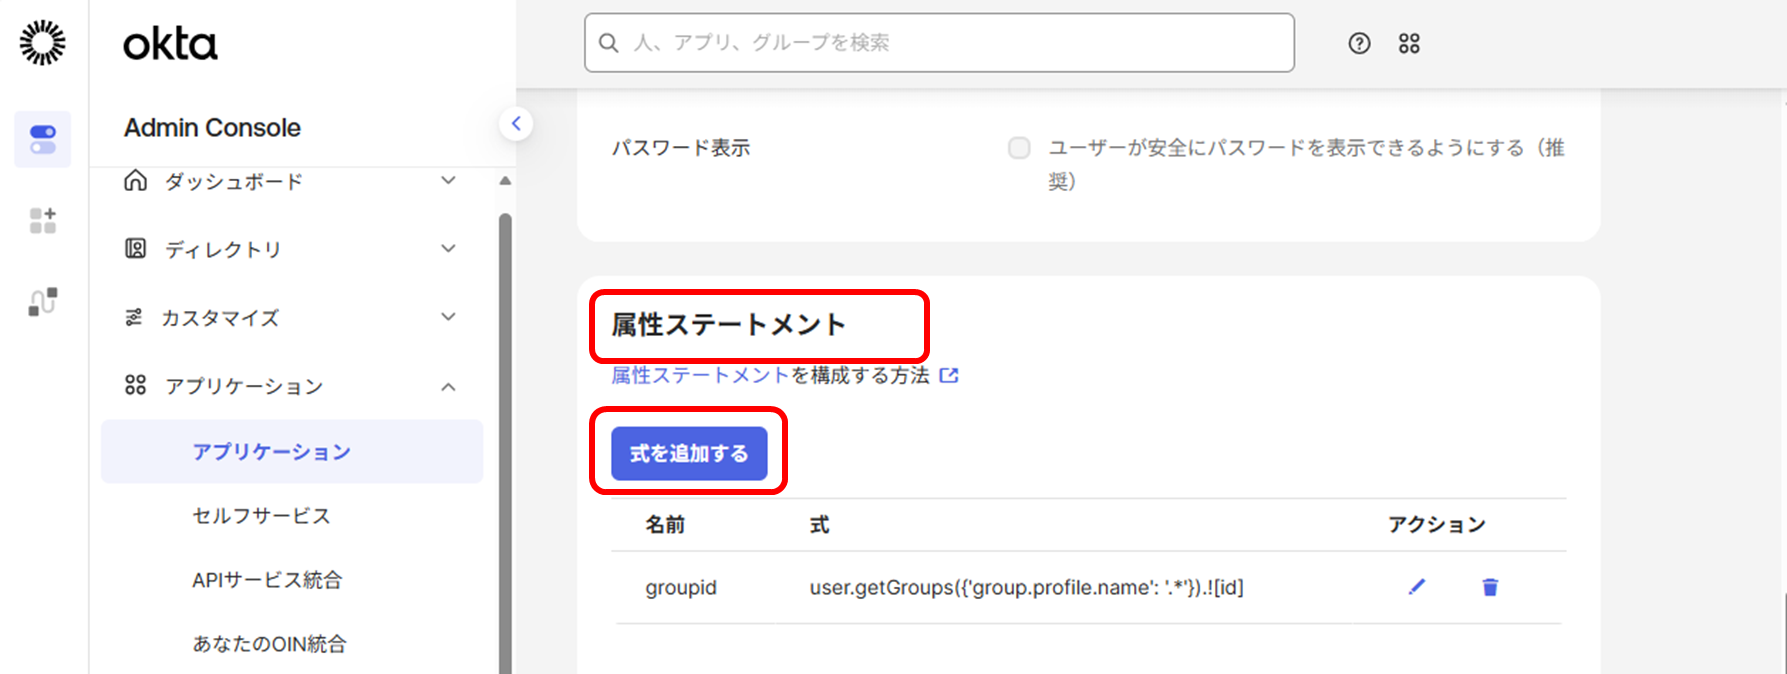Collapse the アプリケーション menu chevron
The image size is (1787, 674).
click(x=449, y=386)
